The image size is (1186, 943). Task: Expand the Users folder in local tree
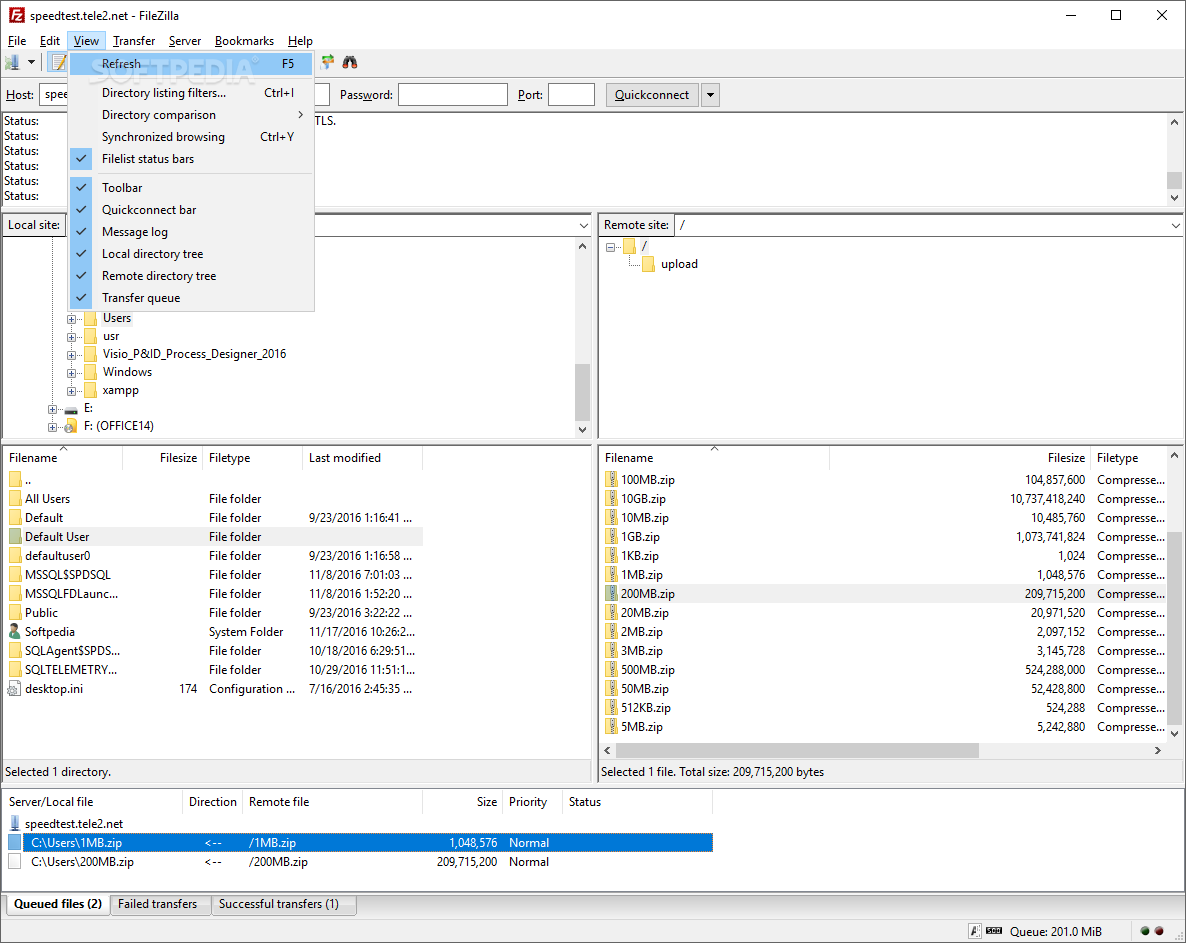click(71, 318)
